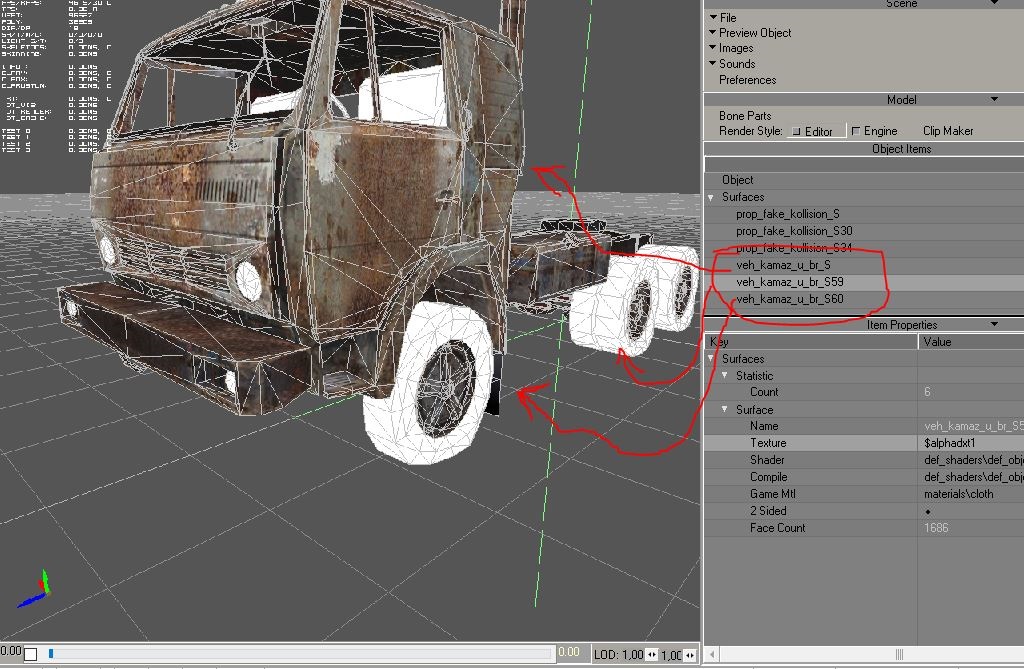This screenshot has height=669, width=1024.
Task: Select the Object tree item
Action: [x=738, y=180]
